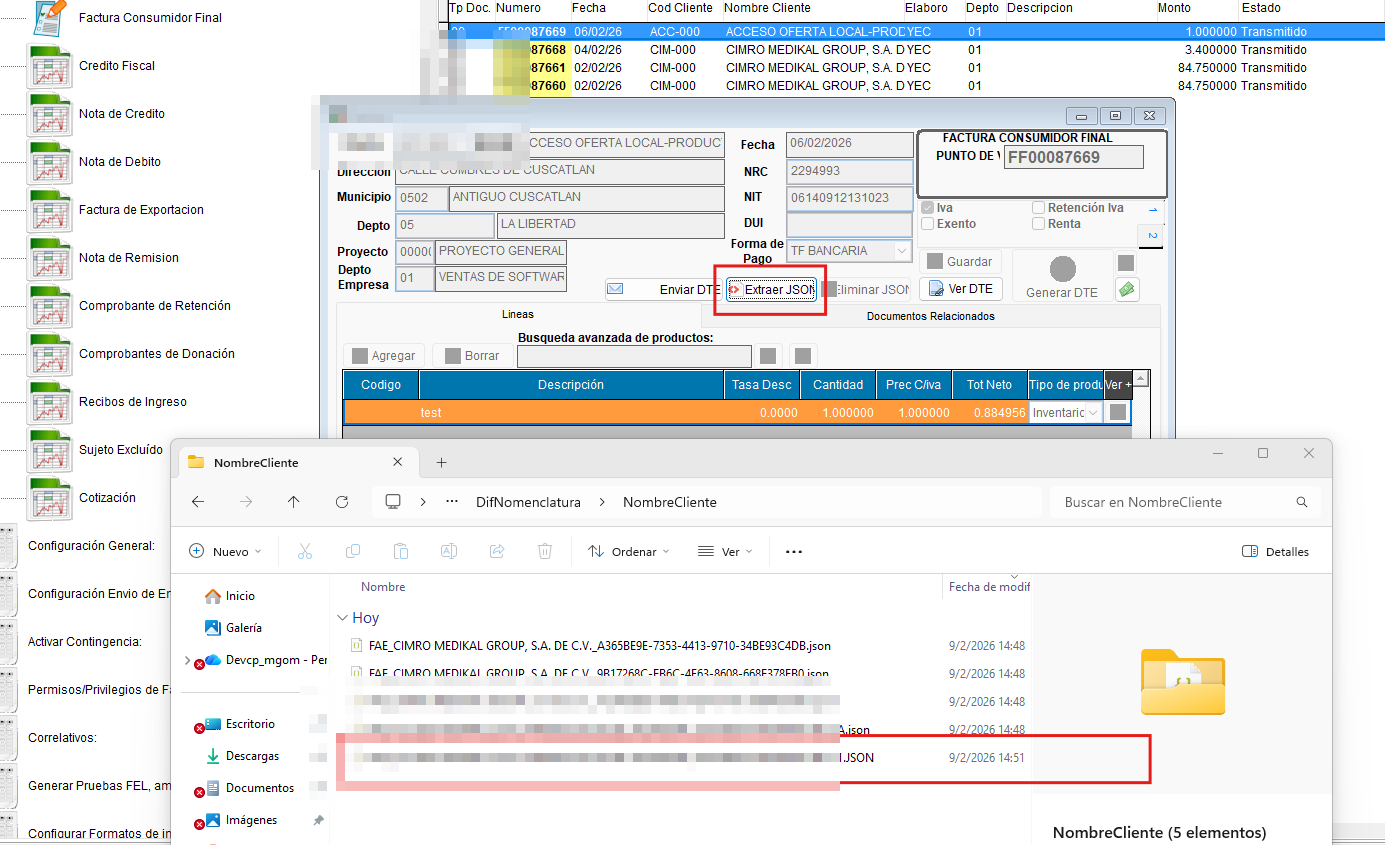Click the gray circle Generar DTE icon
The width and height of the screenshot is (1385, 845).
point(1062,269)
